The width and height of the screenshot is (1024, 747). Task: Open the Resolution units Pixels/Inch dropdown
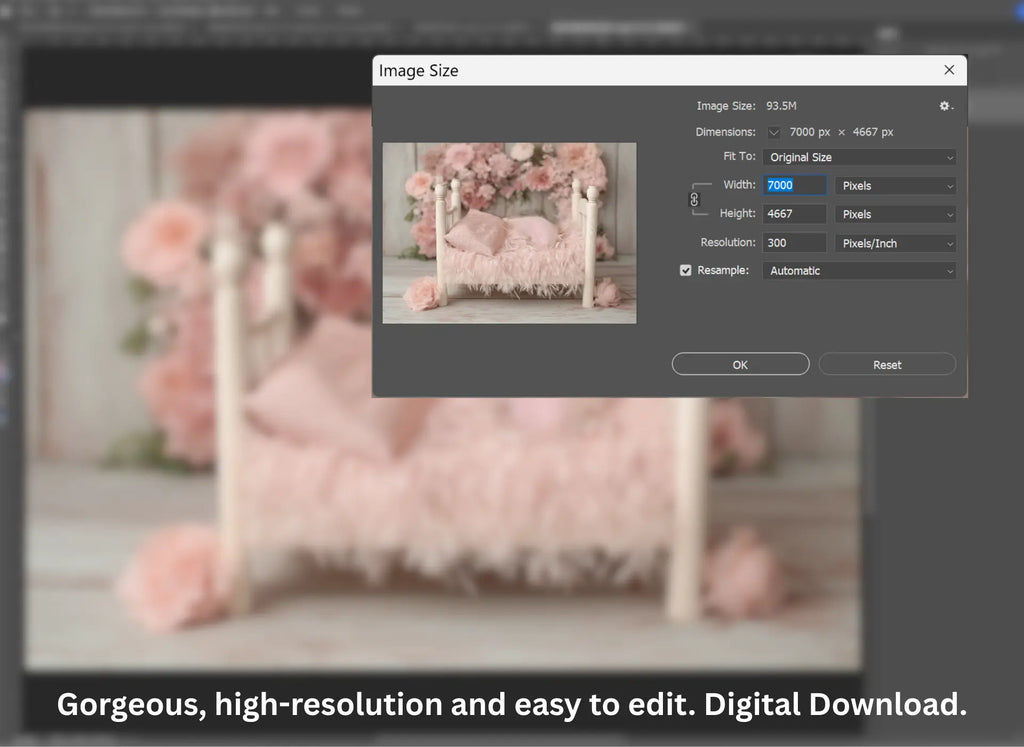click(x=897, y=243)
